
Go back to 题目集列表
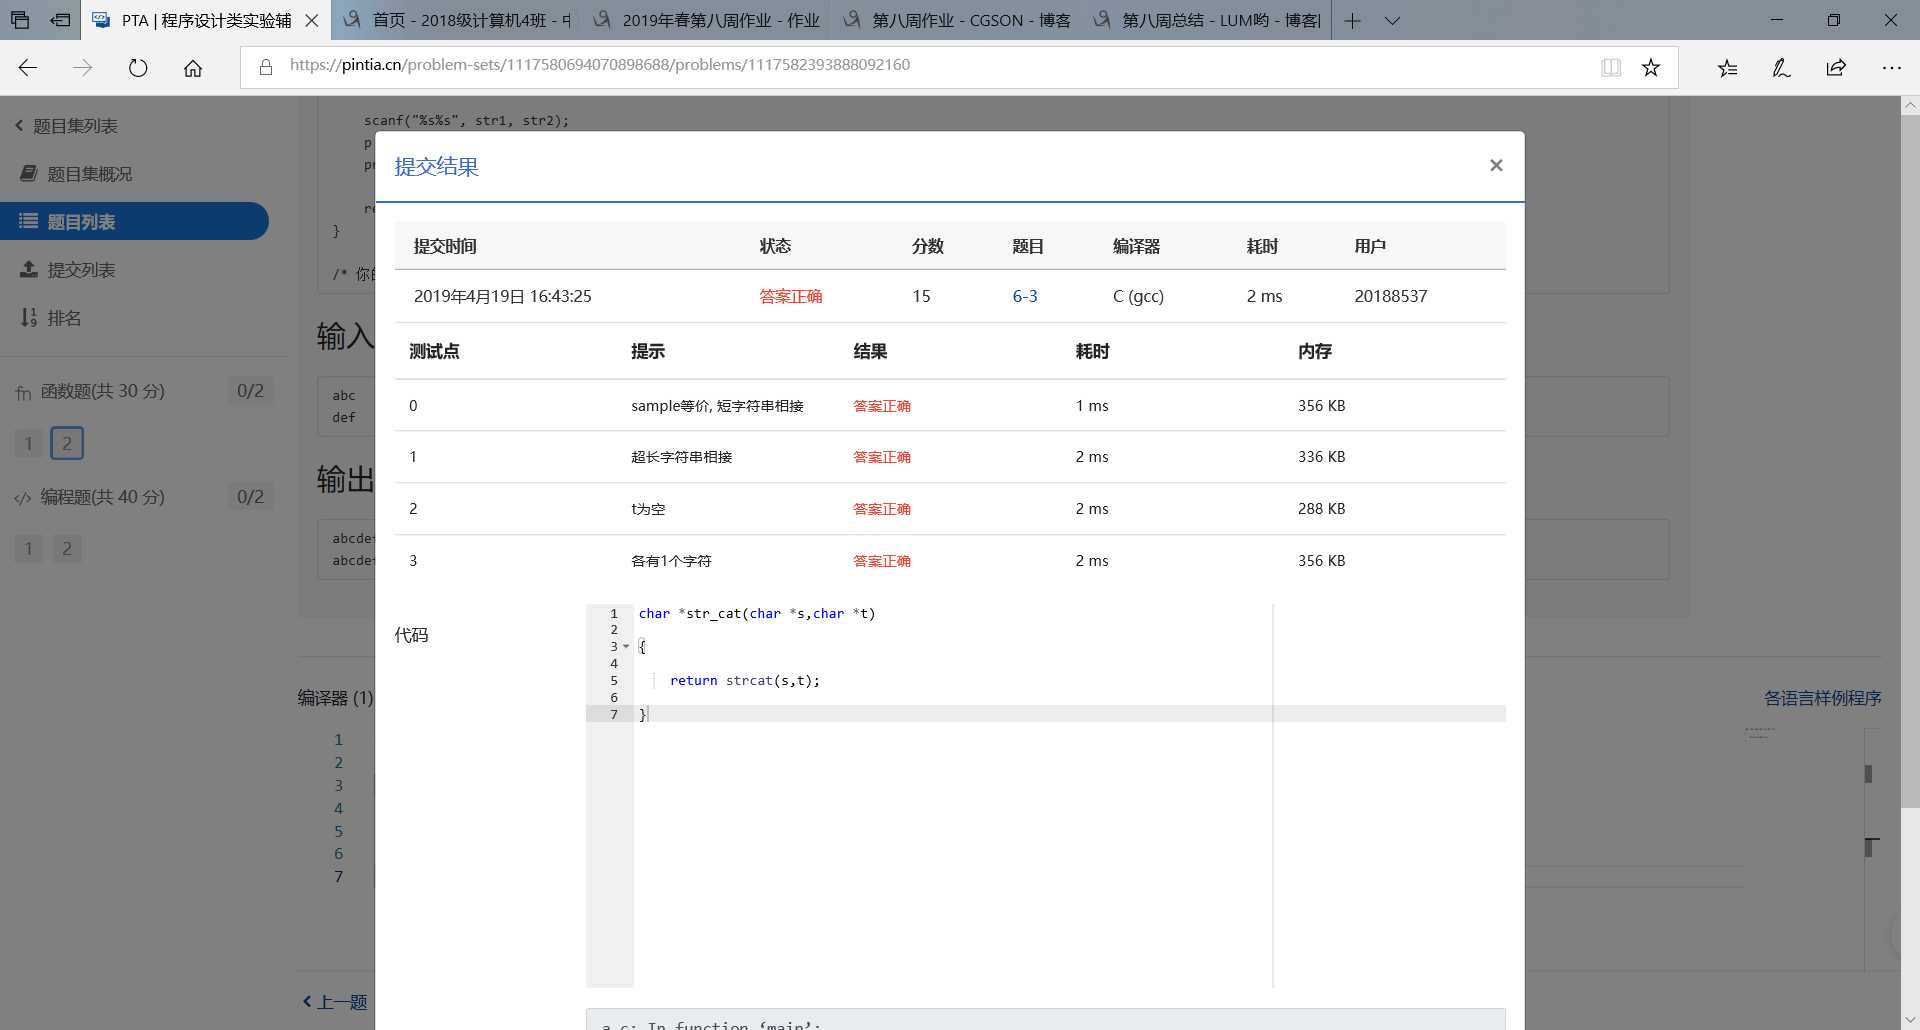(66, 126)
